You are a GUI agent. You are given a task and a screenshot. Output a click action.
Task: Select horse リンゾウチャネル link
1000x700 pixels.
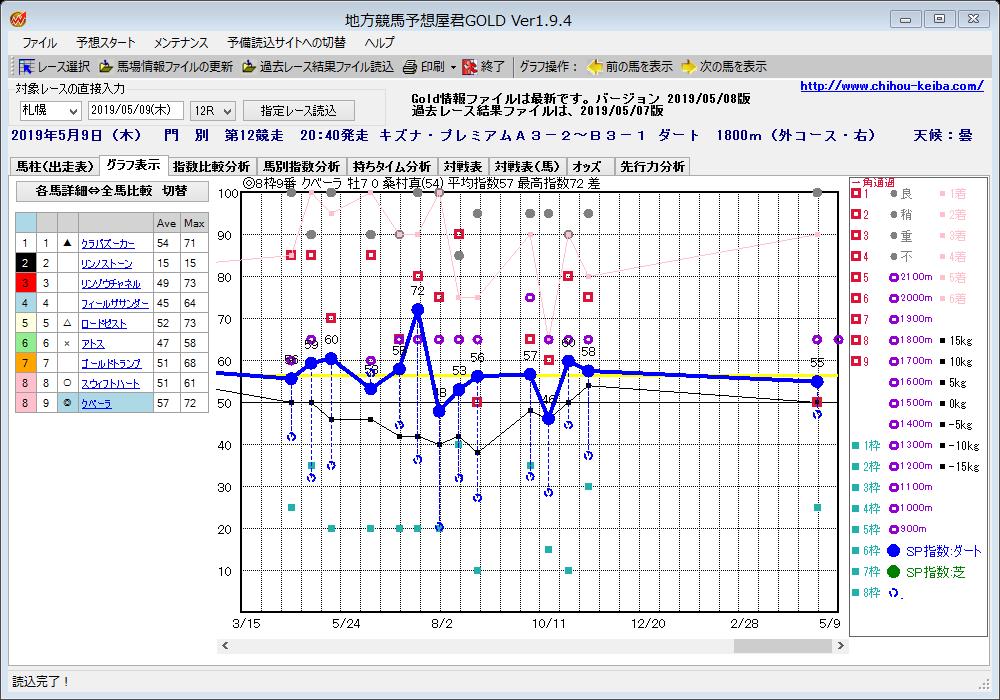click(x=110, y=283)
